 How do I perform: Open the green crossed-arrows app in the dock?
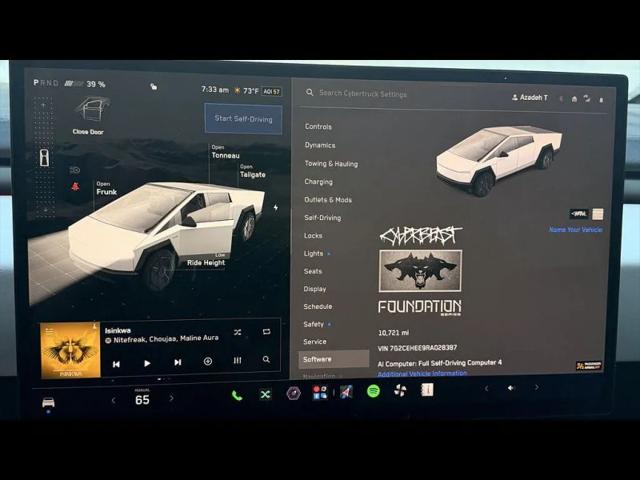pyautogui.click(x=265, y=394)
